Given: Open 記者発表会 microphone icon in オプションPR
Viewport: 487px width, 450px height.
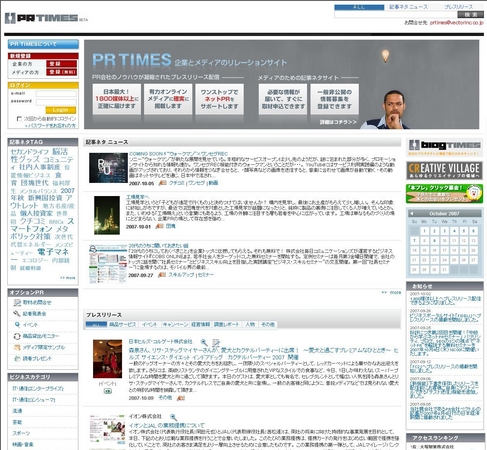Looking at the screenshot, I should pos(17,314).
